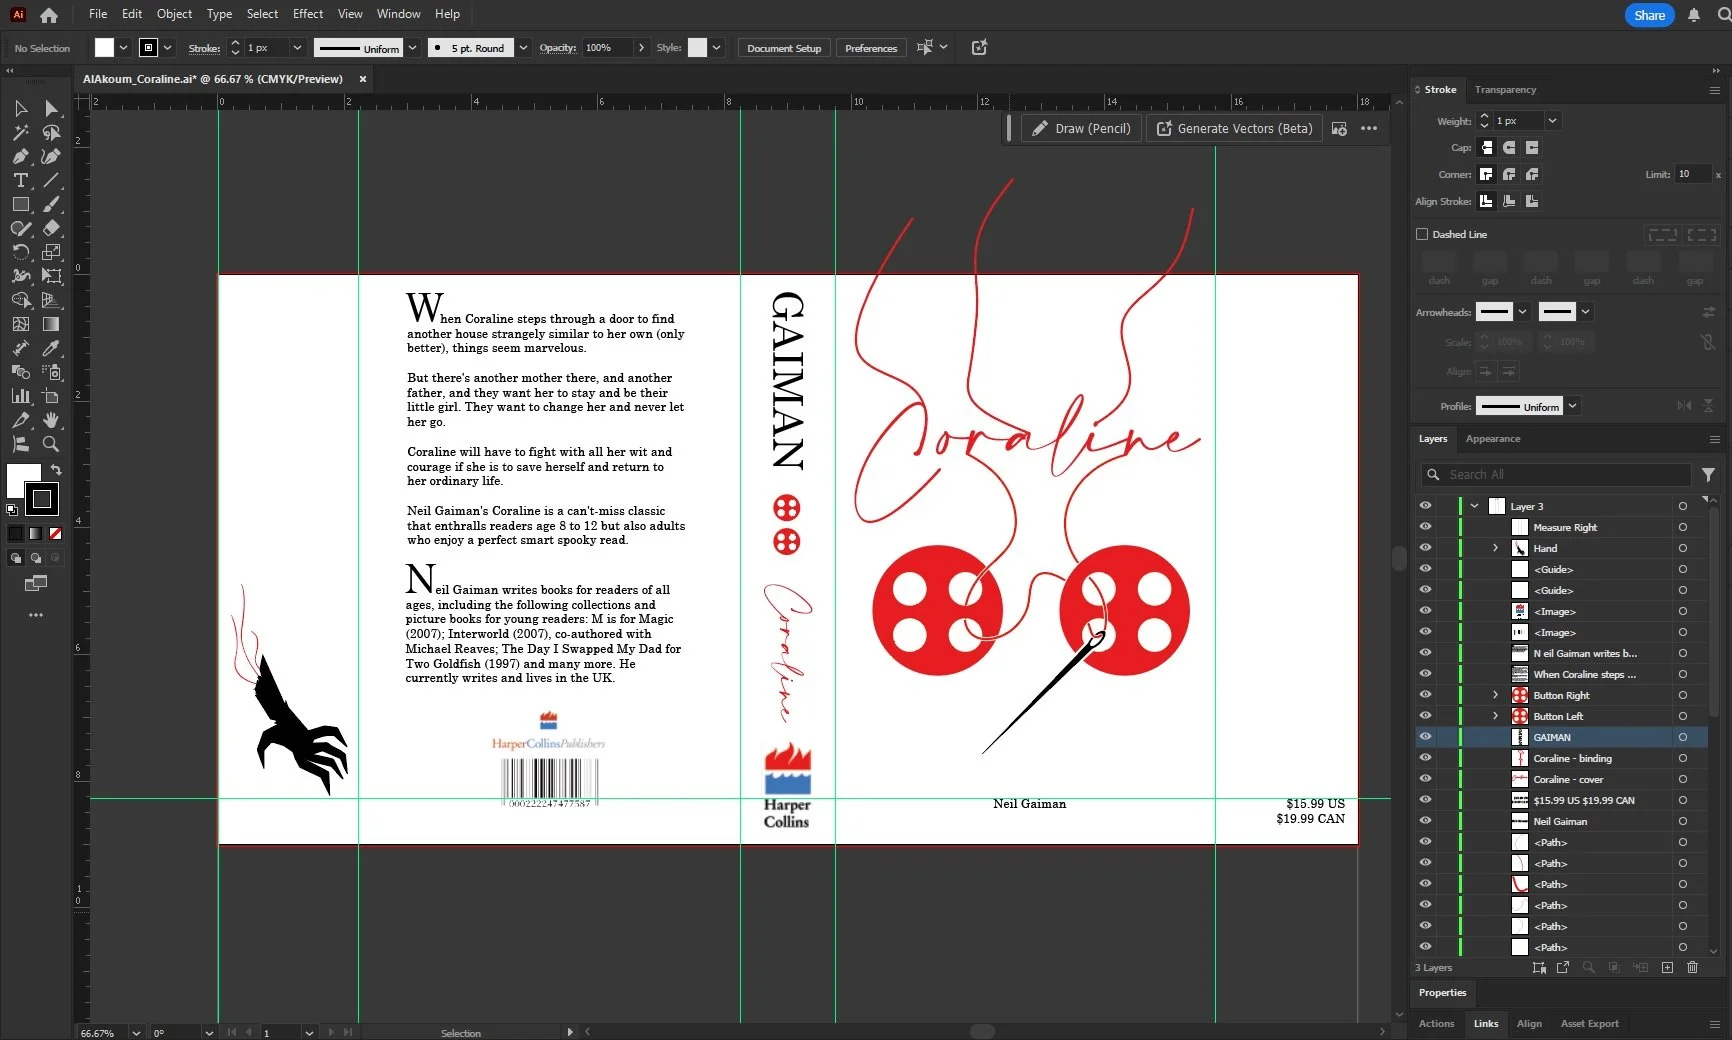
Task: Select the Zoom tool
Action: tap(51, 444)
